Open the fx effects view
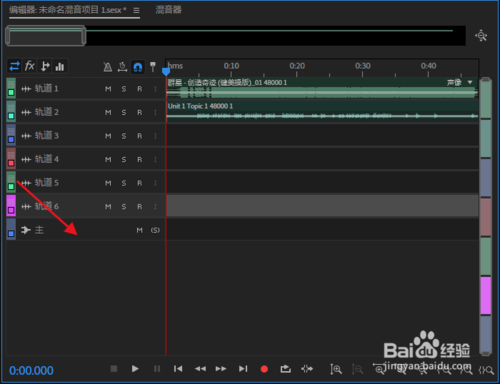The image size is (500, 384). tap(29, 66)
